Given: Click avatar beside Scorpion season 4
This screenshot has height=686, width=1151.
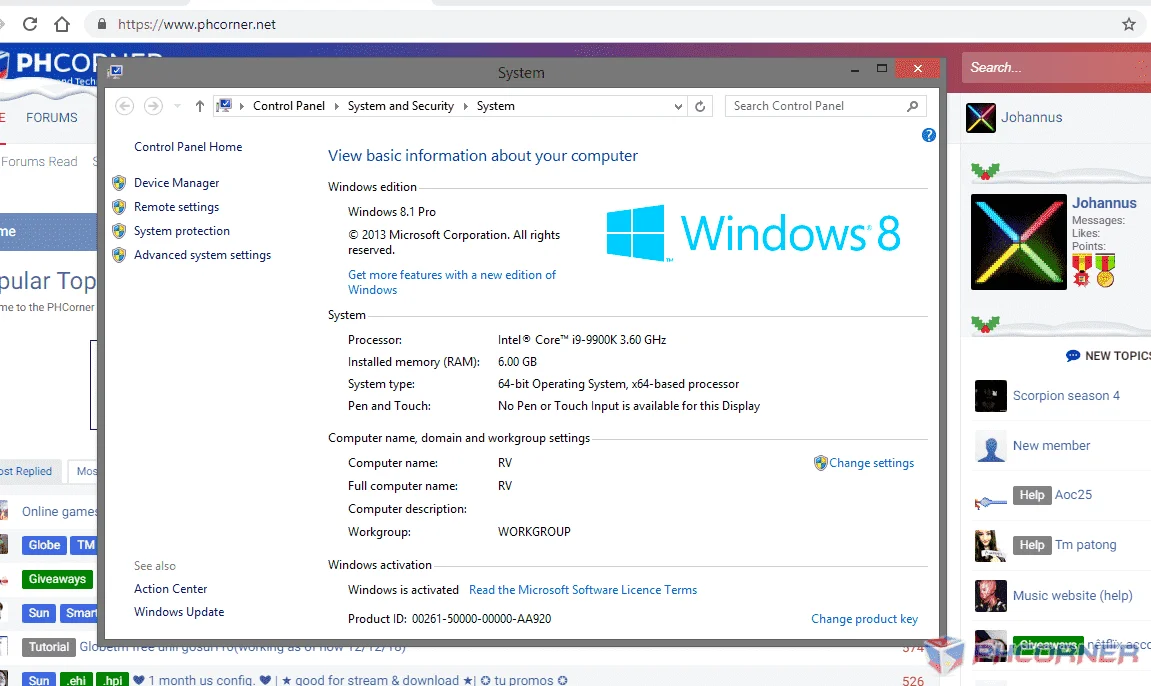Looking at the screenshot, I should pos(990,396).
